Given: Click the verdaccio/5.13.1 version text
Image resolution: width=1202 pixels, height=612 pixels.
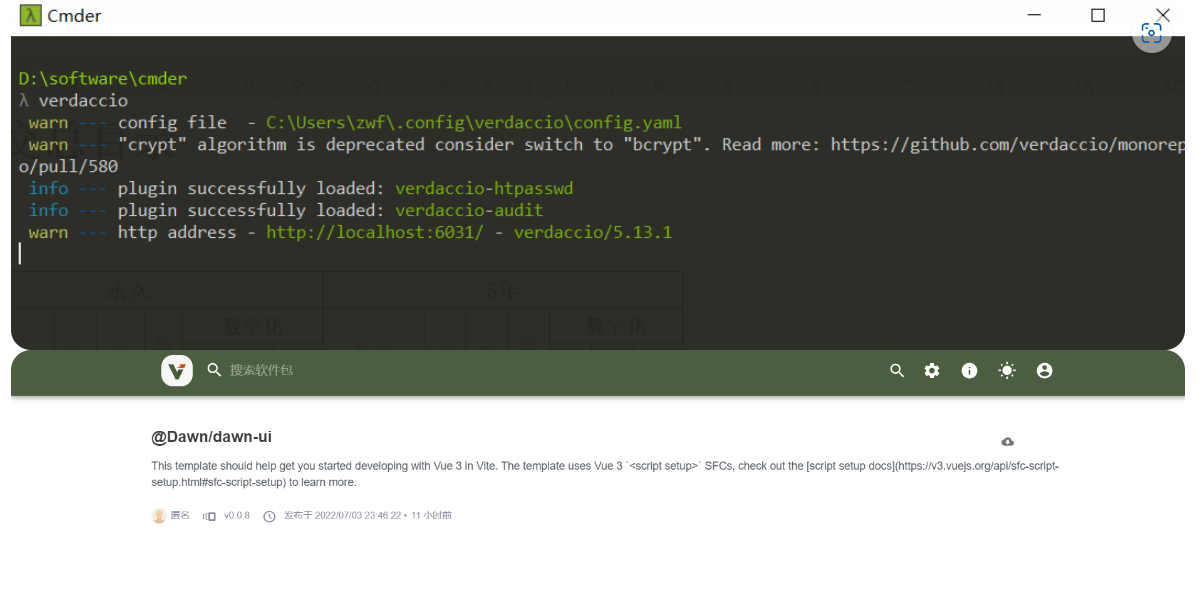Looking at the screenshot, I should tap(593, 233).
